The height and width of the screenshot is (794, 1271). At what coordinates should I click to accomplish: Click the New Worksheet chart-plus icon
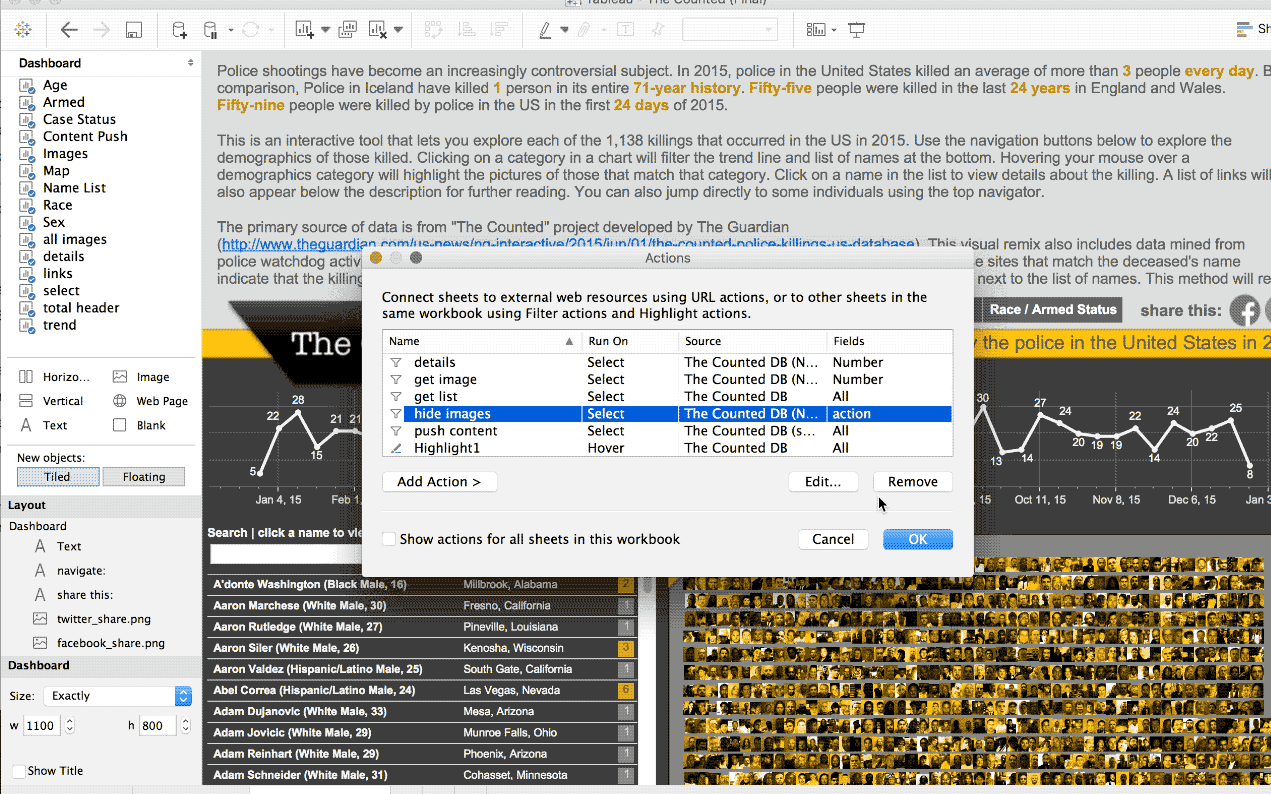[305, 30]
